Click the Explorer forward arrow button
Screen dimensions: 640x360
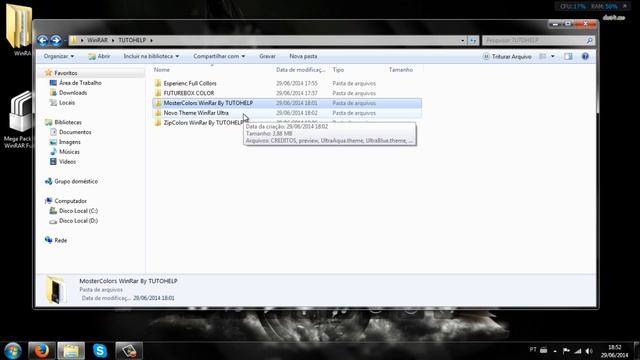coord(56,40)
